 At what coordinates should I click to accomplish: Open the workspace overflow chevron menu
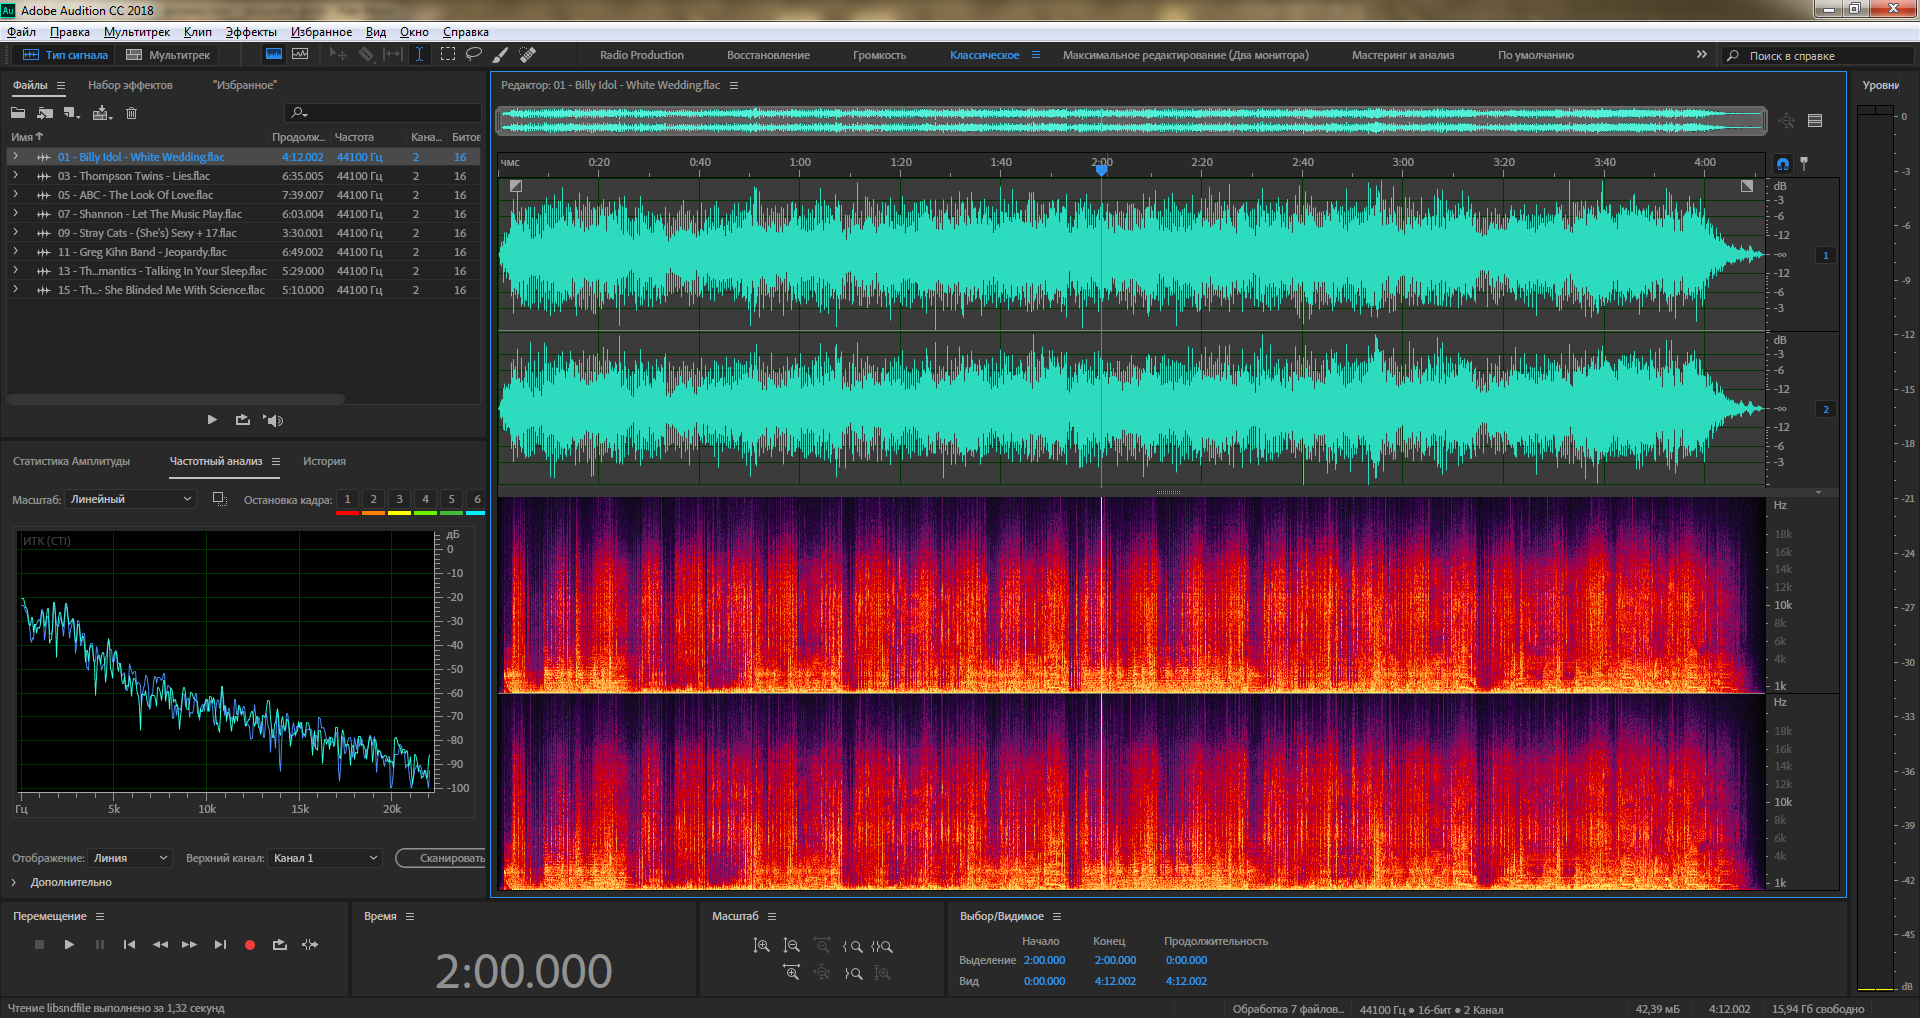pos(1702,55)
